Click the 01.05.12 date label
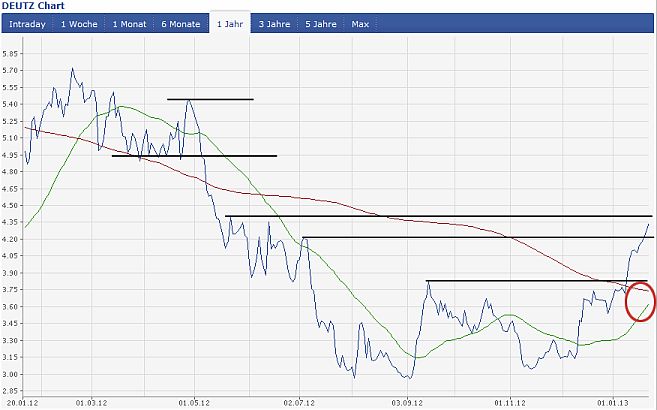Viewport: 657px width, 410px height. [x=194, y=403]
